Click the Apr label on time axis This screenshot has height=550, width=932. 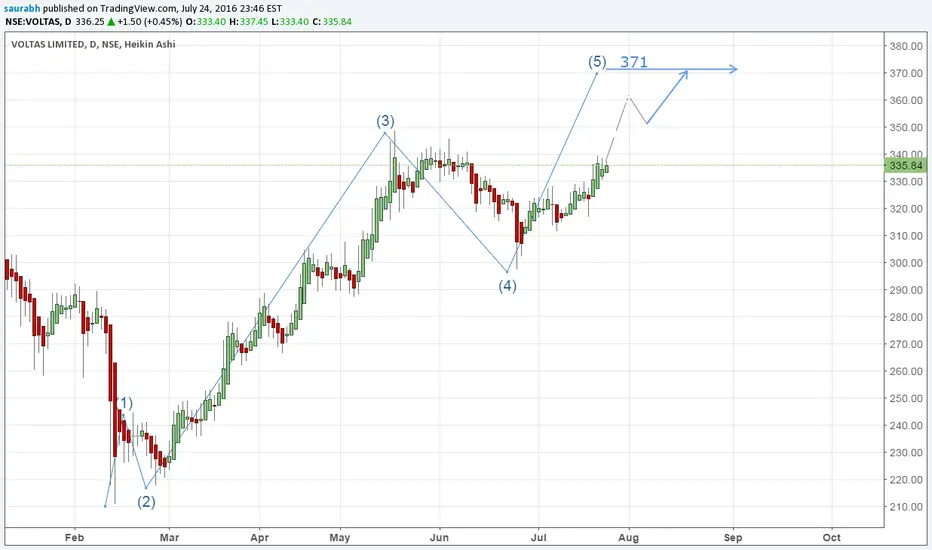(260, 538)
